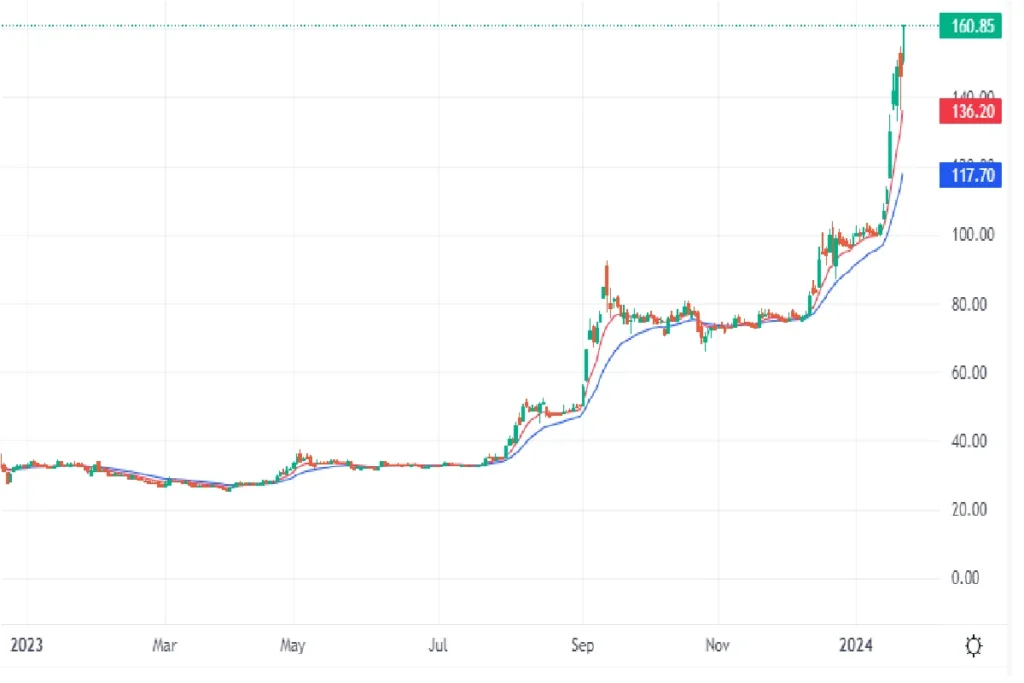The height and width of the screenshot is (683, 1024).
Task: Click the September price spike candle peak
Action: pos(607,264)
